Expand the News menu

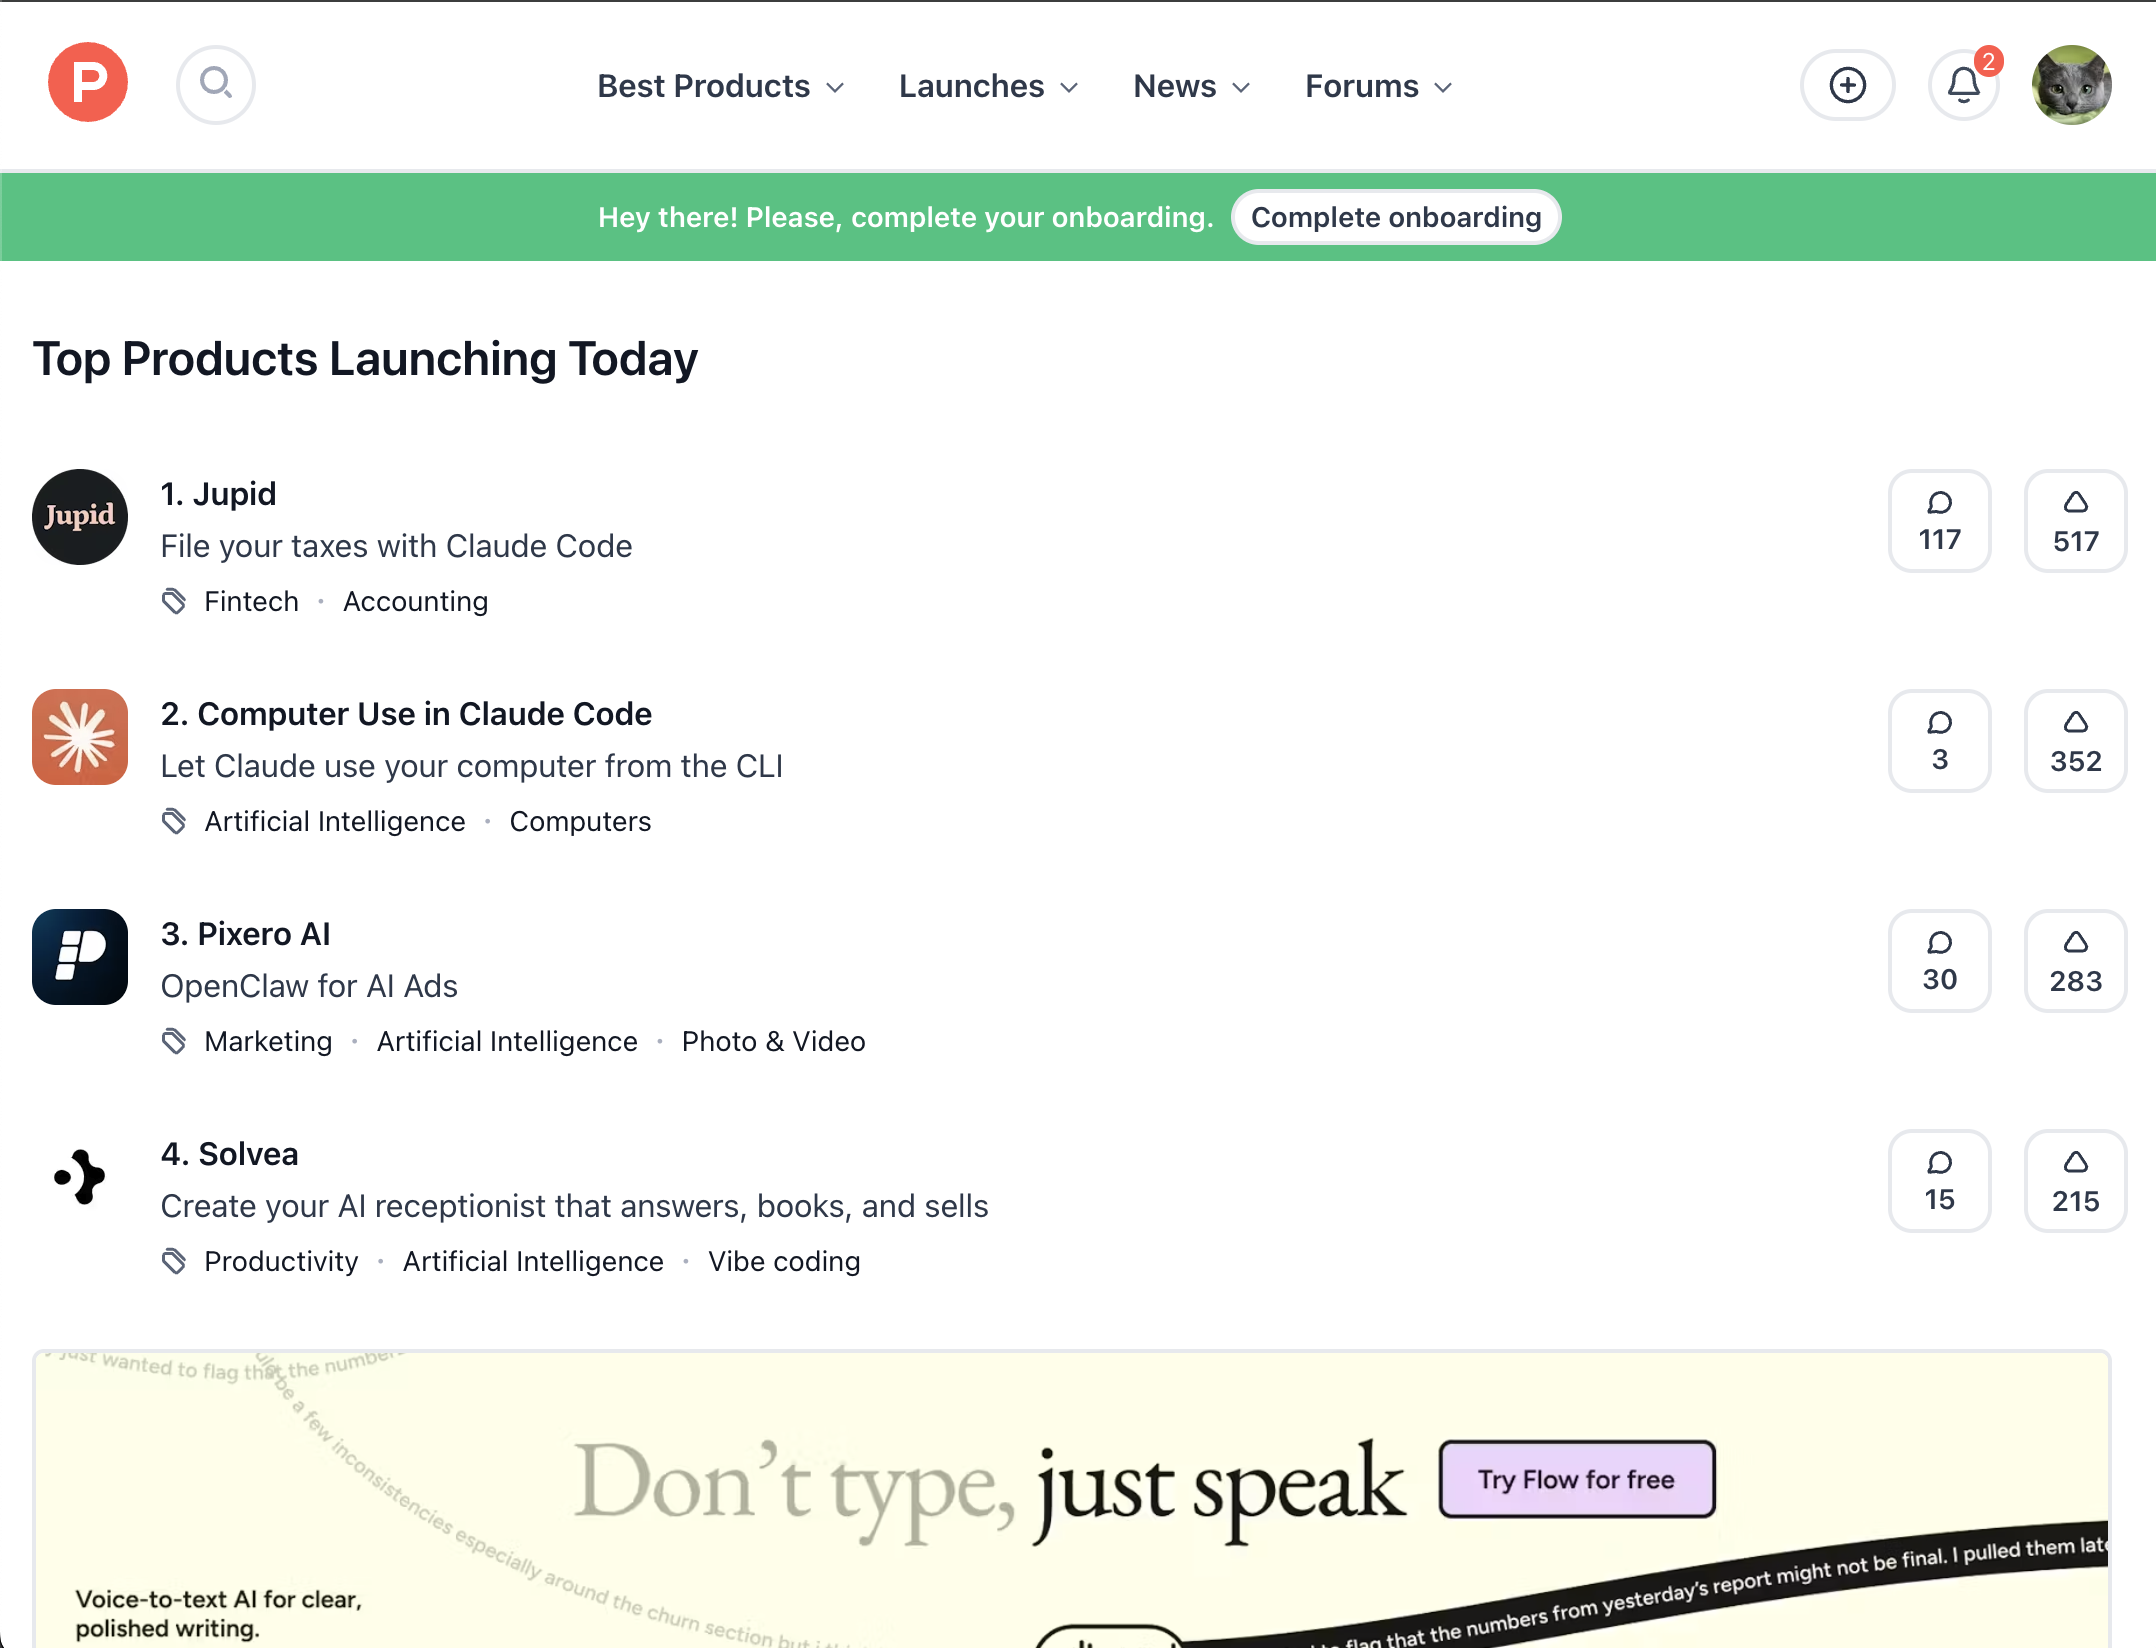pyautogui.click(x=1191, y=86)
